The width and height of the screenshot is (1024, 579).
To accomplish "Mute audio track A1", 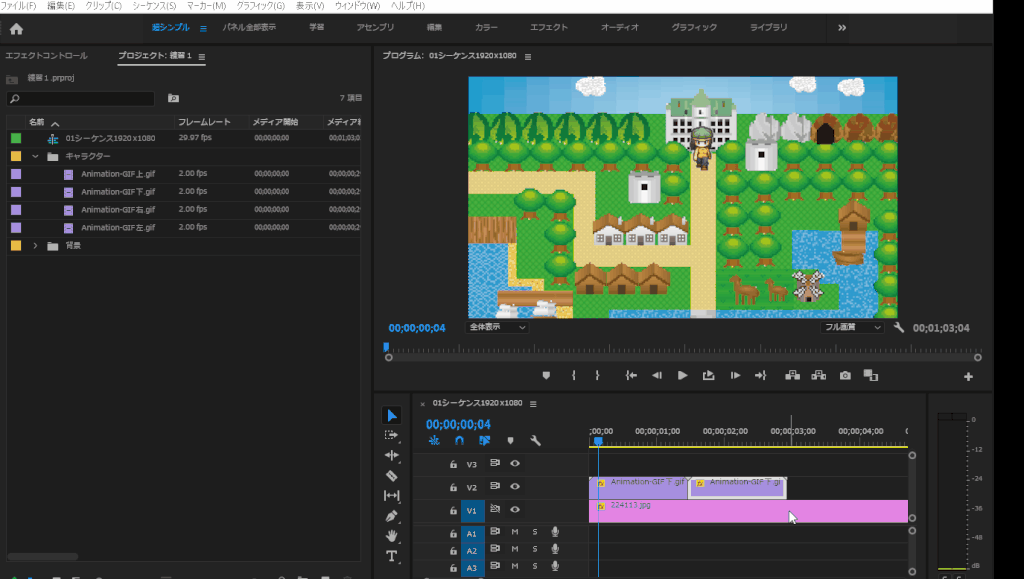I will coord(515,532).
